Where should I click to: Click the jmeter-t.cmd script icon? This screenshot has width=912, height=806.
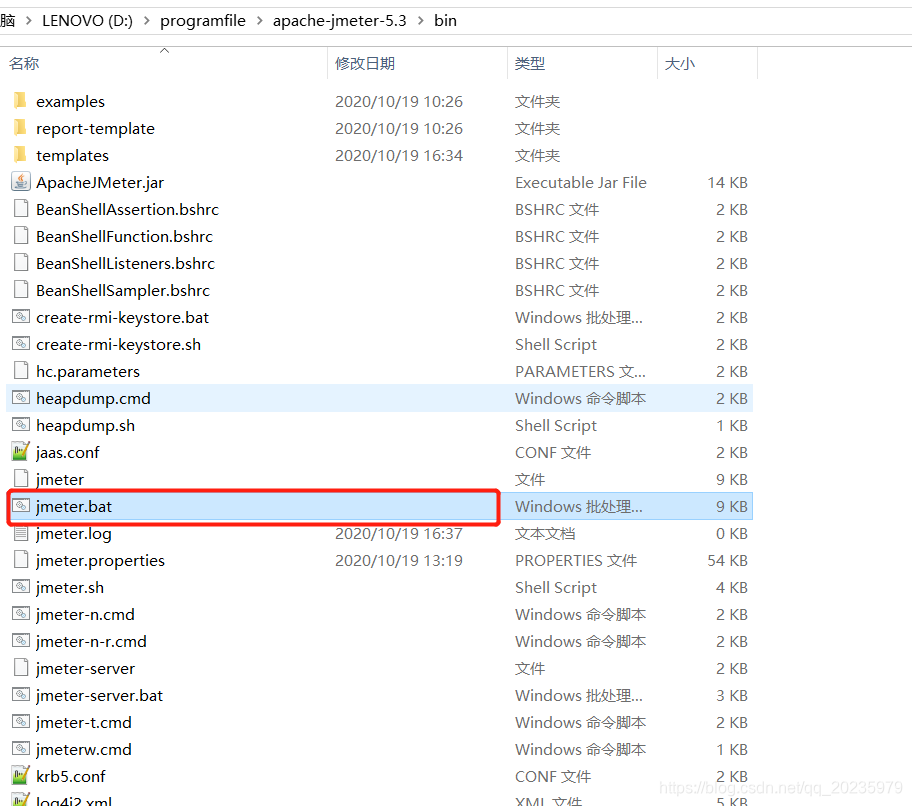click(x=21, y=722)
